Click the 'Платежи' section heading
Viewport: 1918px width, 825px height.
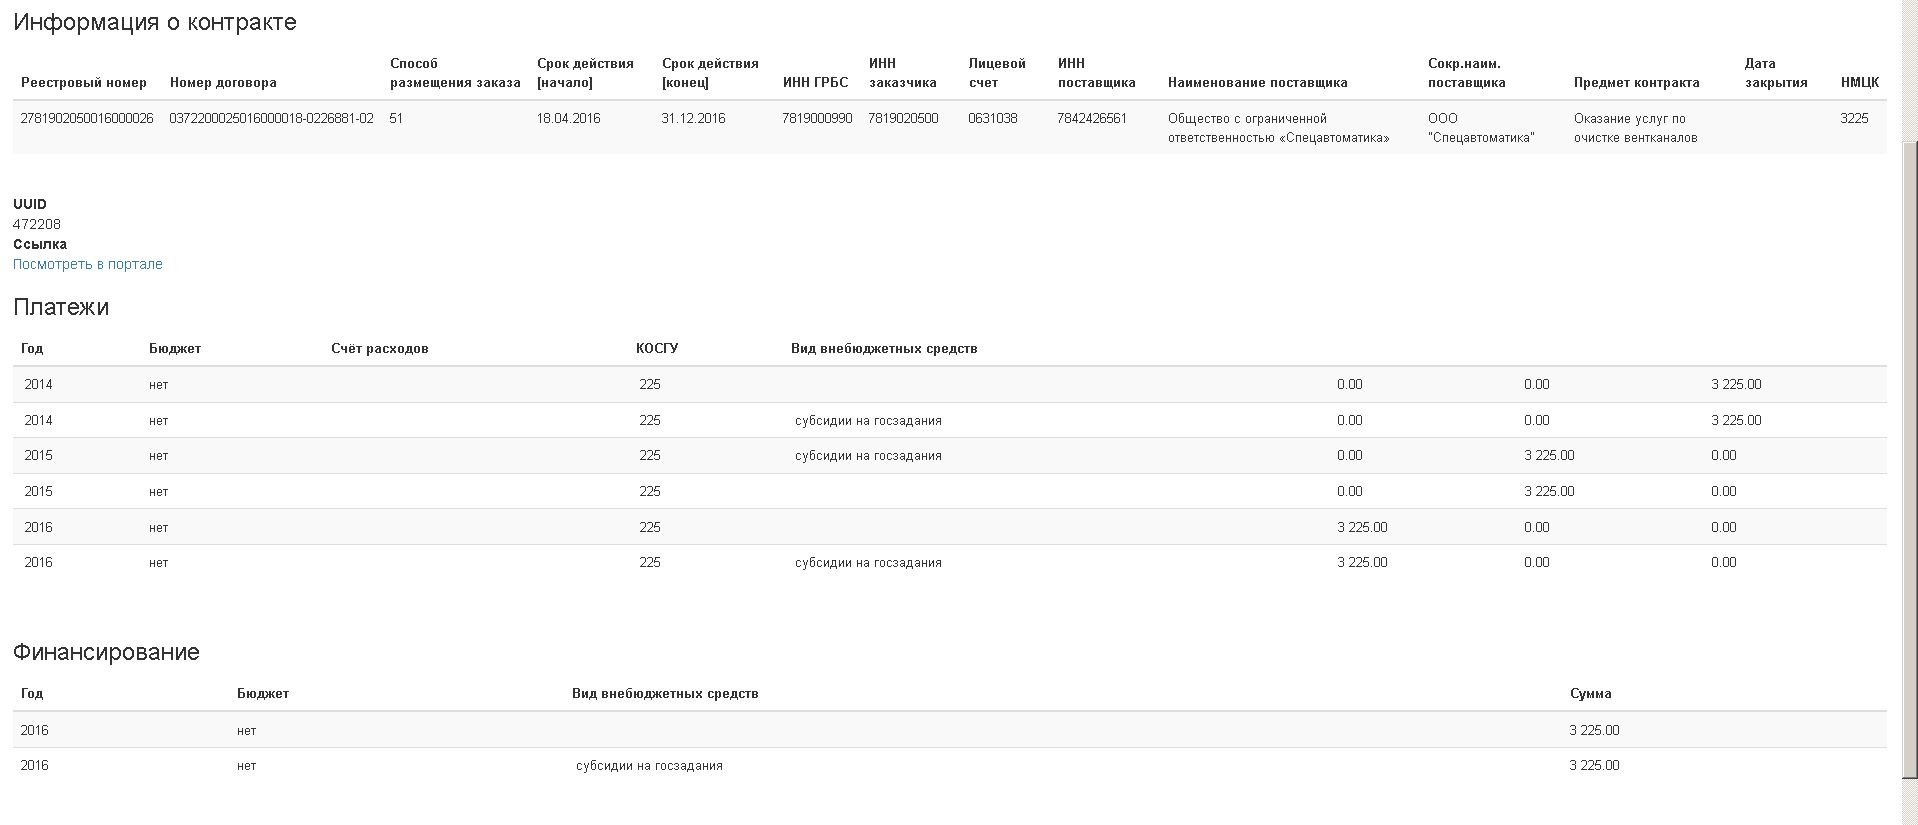pyautogui.click(x=61, y=307)
